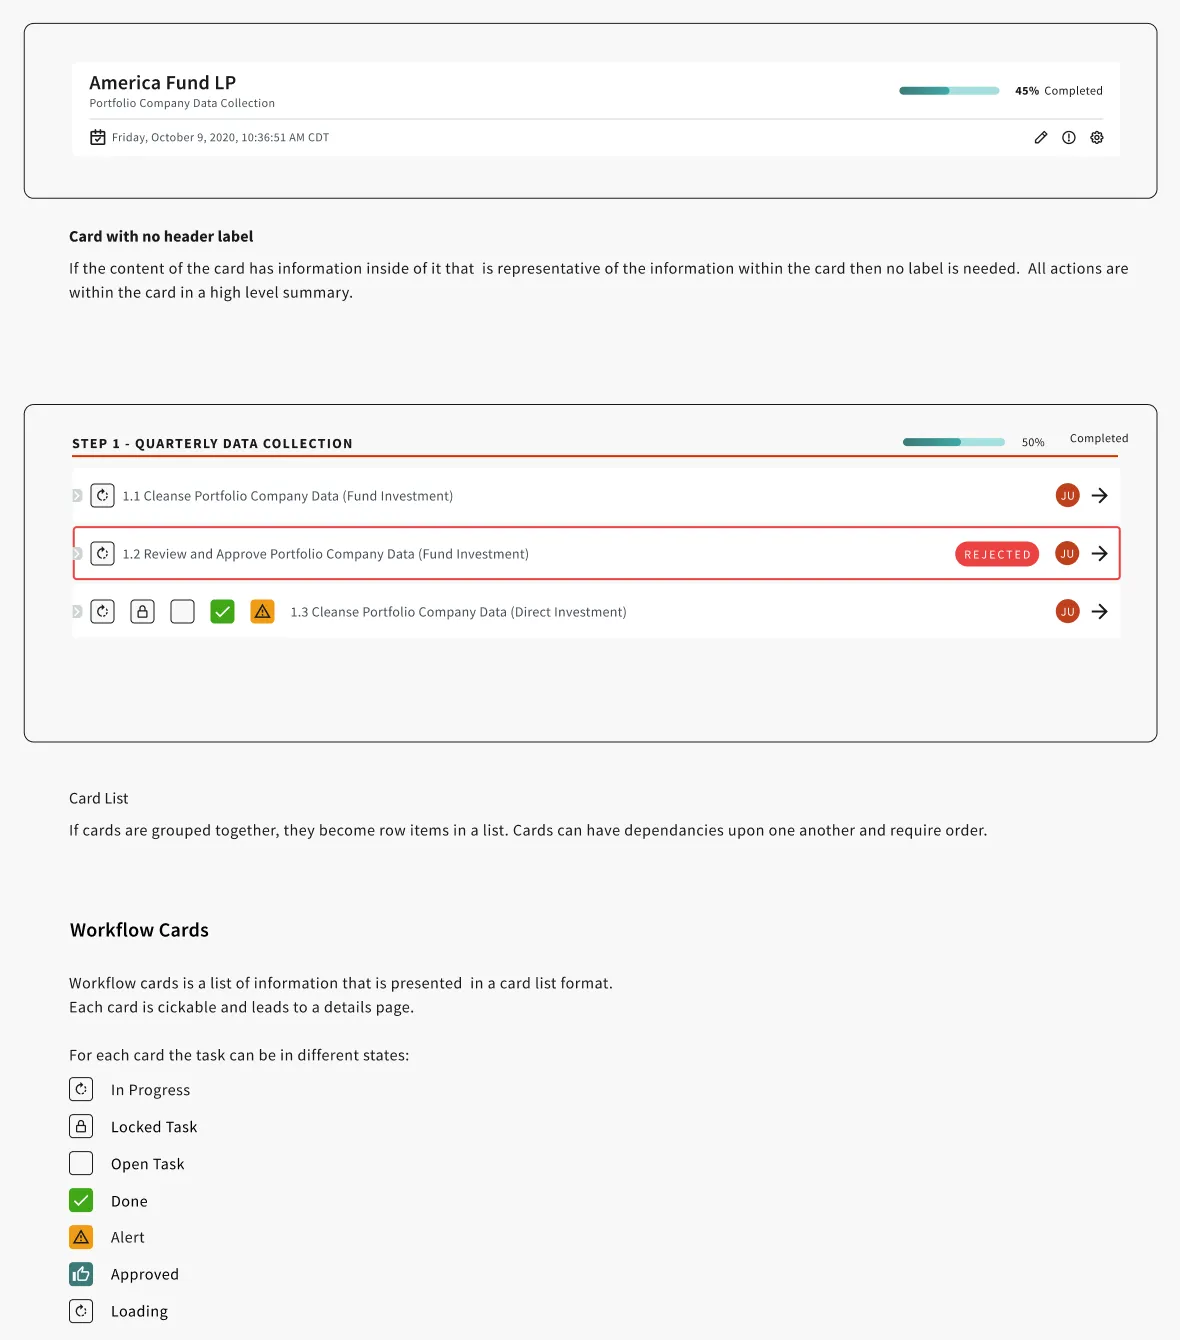Click the REJECTED badge on row 1.2

[x=997, y=554]
